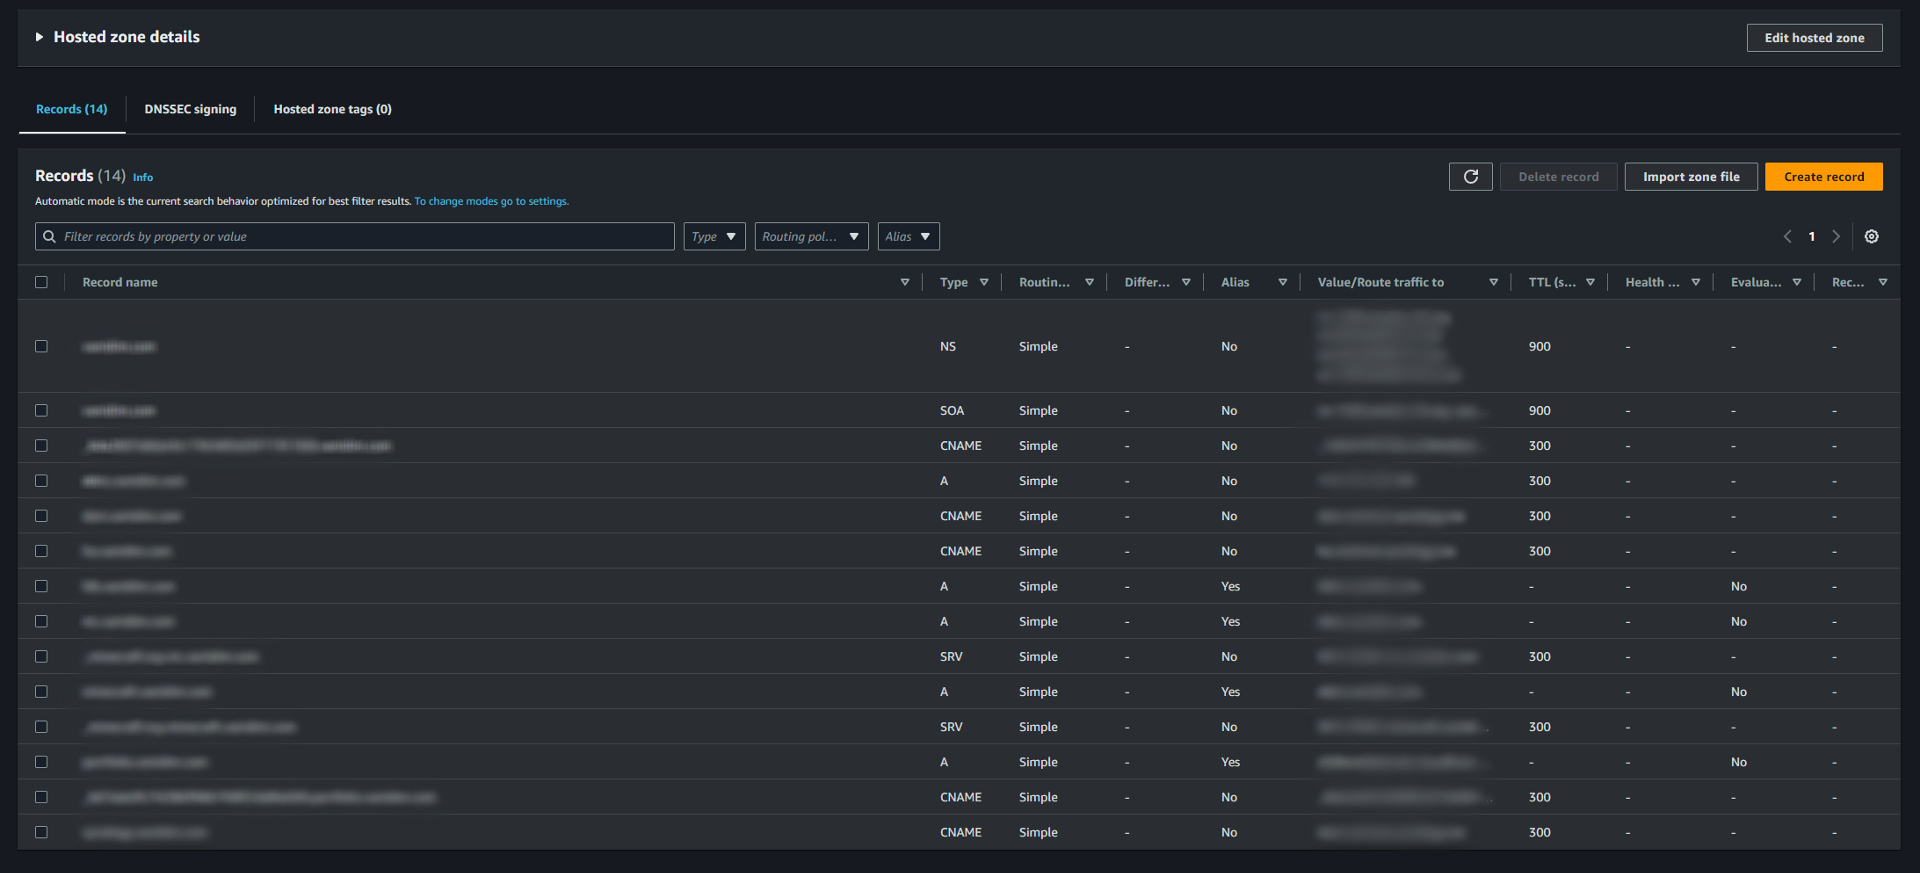The width and height of the screenshot is (1920, 873).
Task: Sort by Health check column arrow
Action: [x=1695, y=283]
